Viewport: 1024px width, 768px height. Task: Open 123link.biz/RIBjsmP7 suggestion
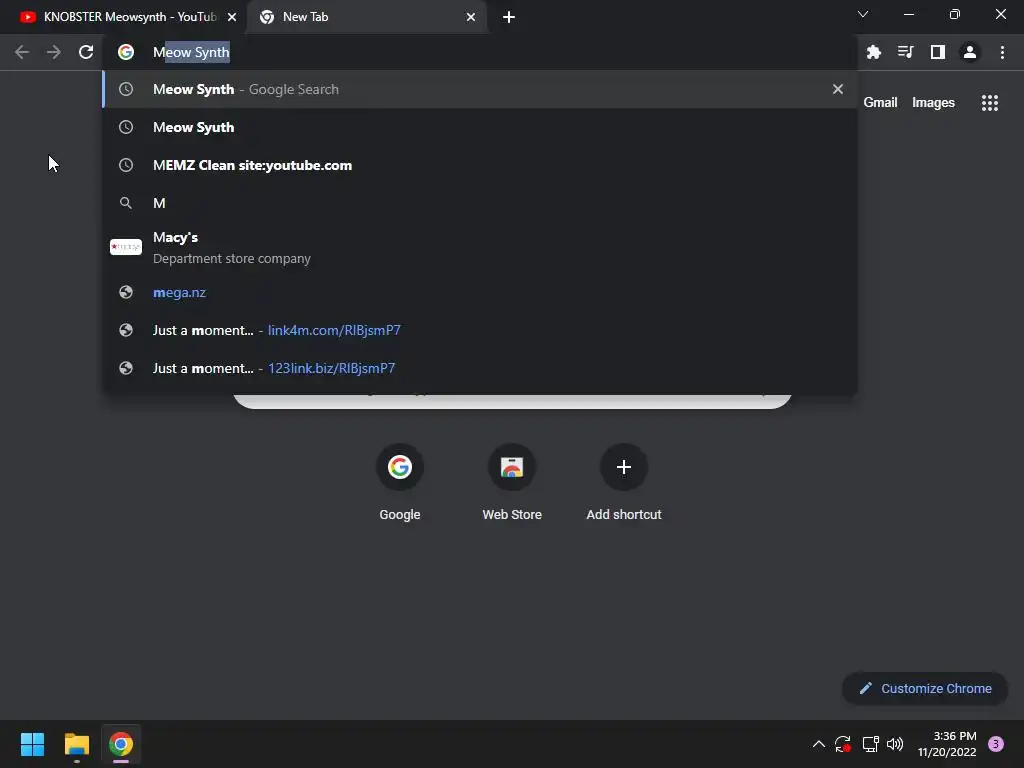[480, 368]
